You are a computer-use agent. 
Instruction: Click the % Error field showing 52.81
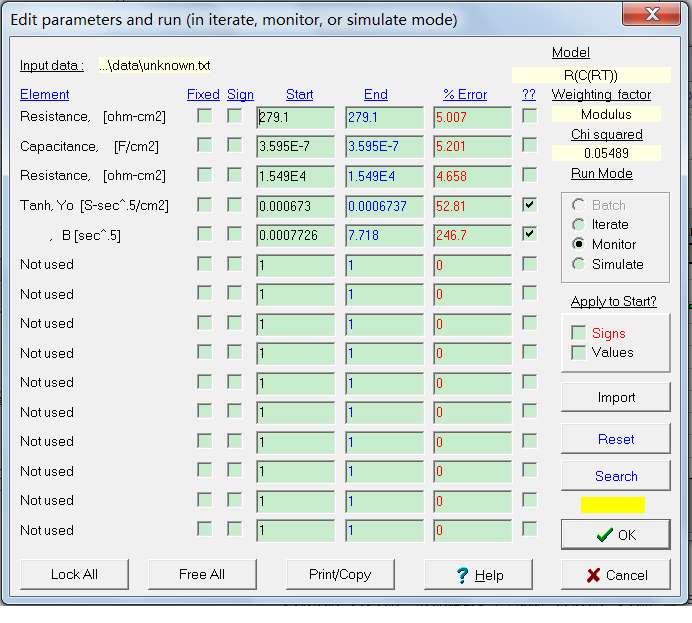472,206
